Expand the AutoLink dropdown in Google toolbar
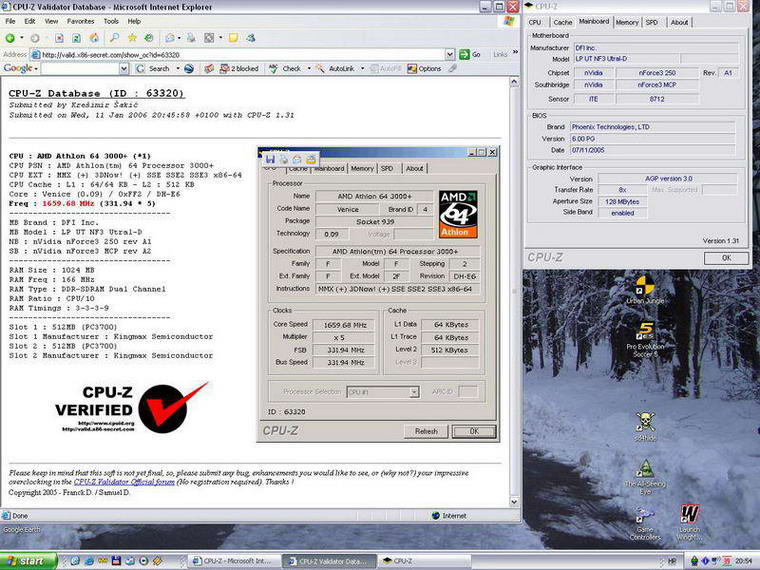The height and width of the screenshot is (570, 760). point(361,69)
